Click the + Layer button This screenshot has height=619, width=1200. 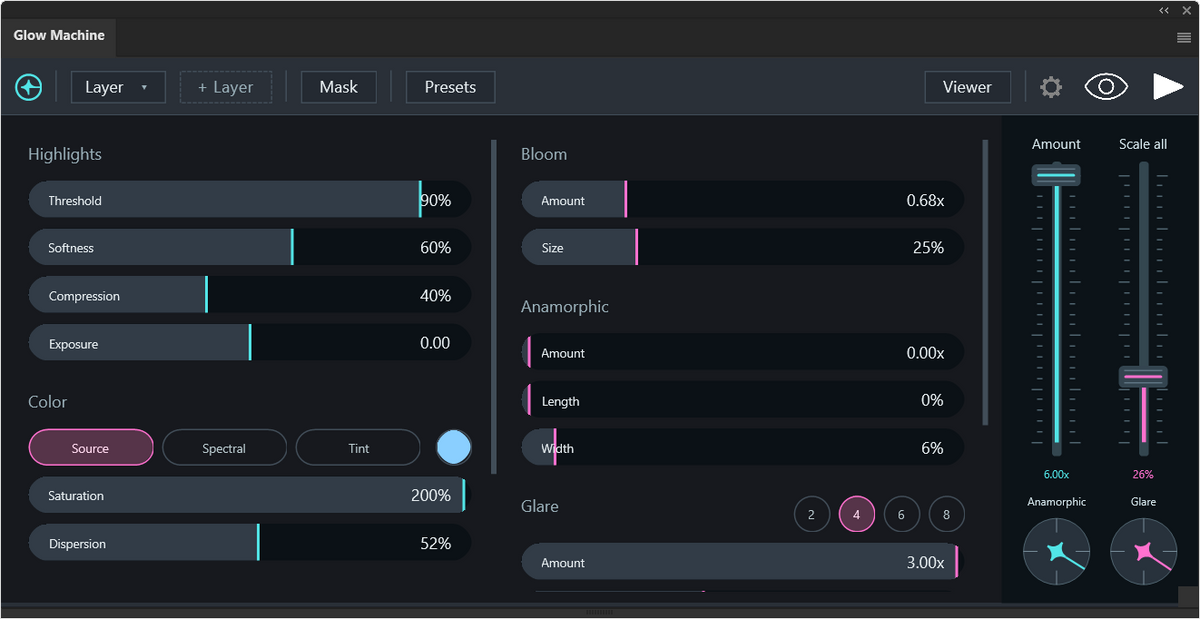[x=225, y=87]
